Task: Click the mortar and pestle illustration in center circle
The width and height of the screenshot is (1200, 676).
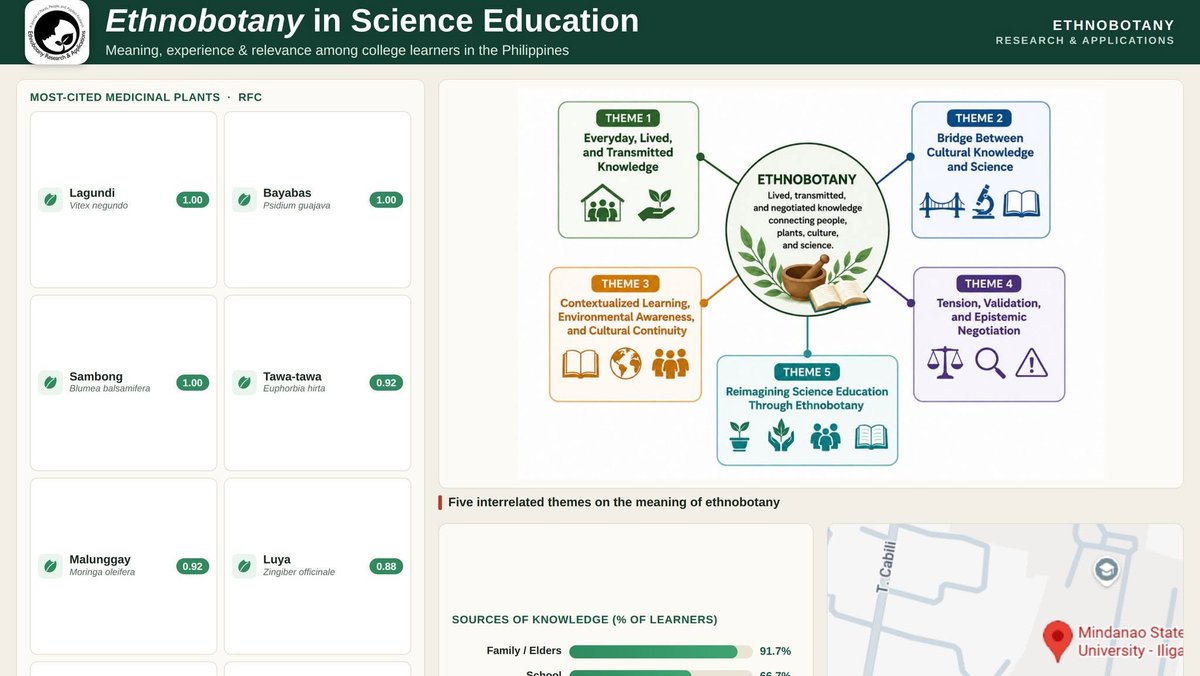Action: (x=806, y=277)
